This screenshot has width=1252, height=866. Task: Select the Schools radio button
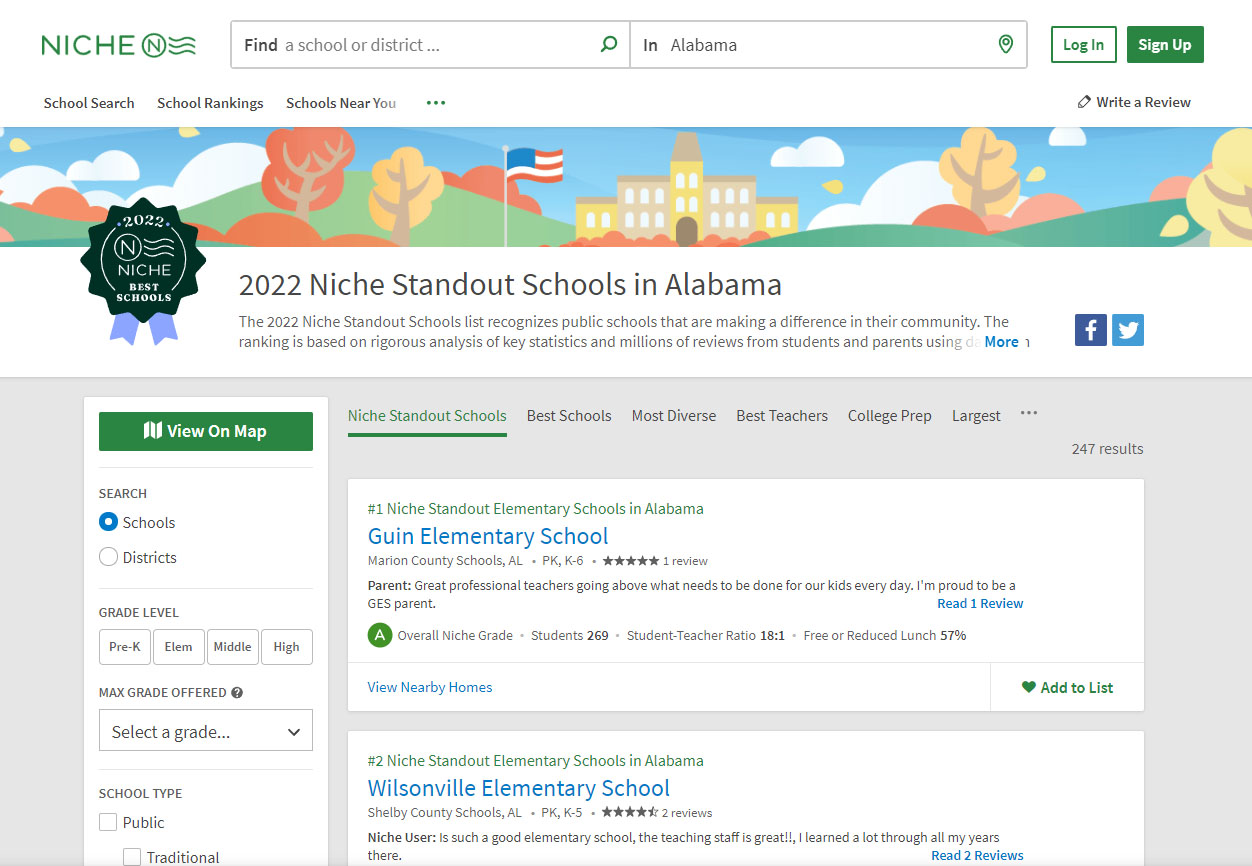point(109,522)
